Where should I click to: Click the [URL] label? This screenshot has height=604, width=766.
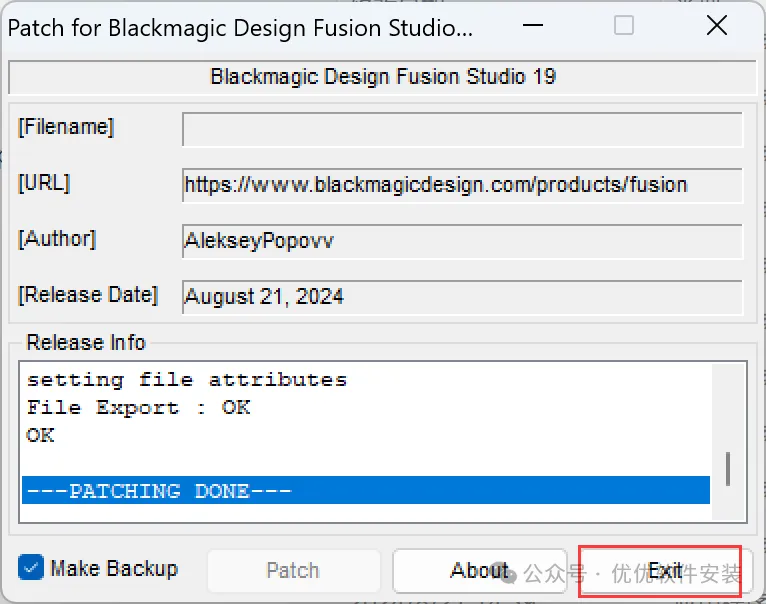click(44, 183)
